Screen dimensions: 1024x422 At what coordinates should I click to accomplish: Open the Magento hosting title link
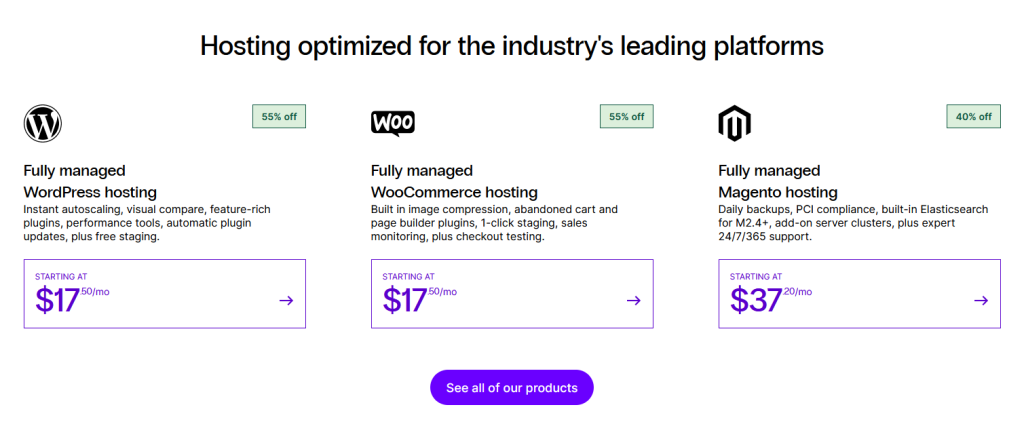coord(777,192)
